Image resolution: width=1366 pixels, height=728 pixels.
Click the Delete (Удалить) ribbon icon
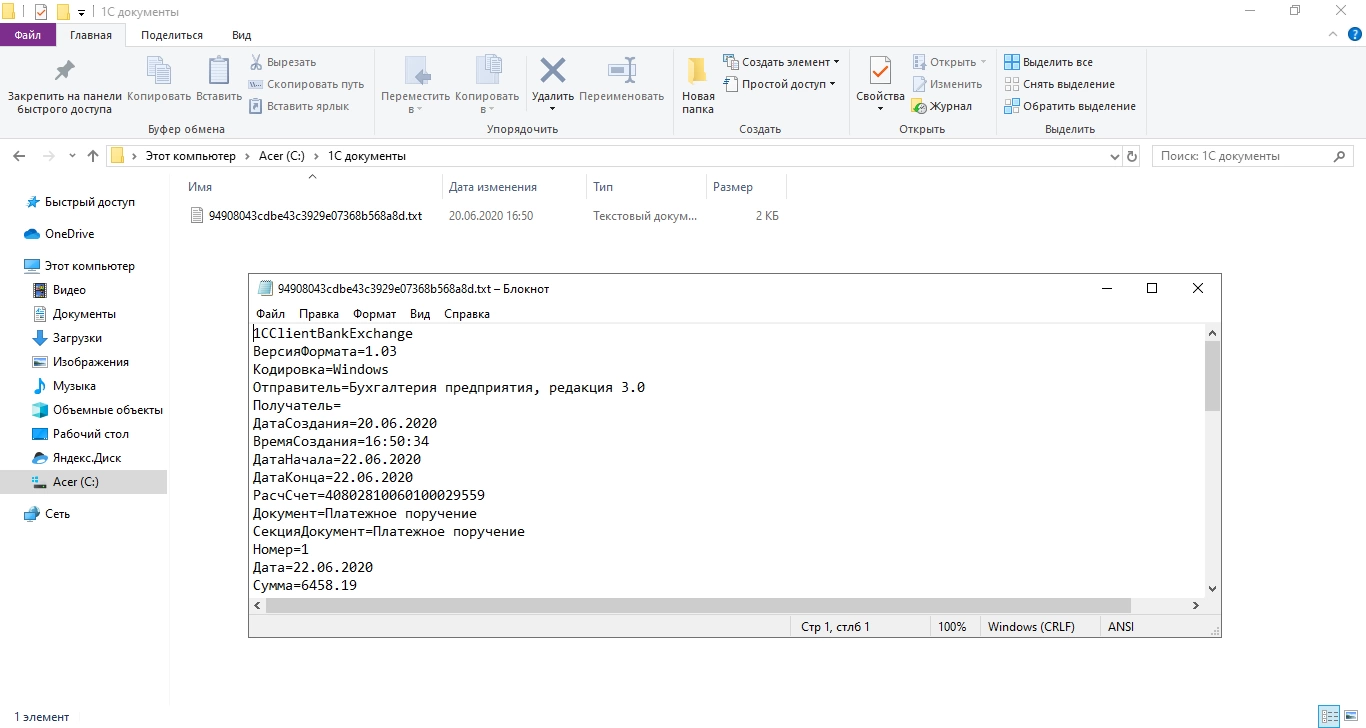click(552, 72)
